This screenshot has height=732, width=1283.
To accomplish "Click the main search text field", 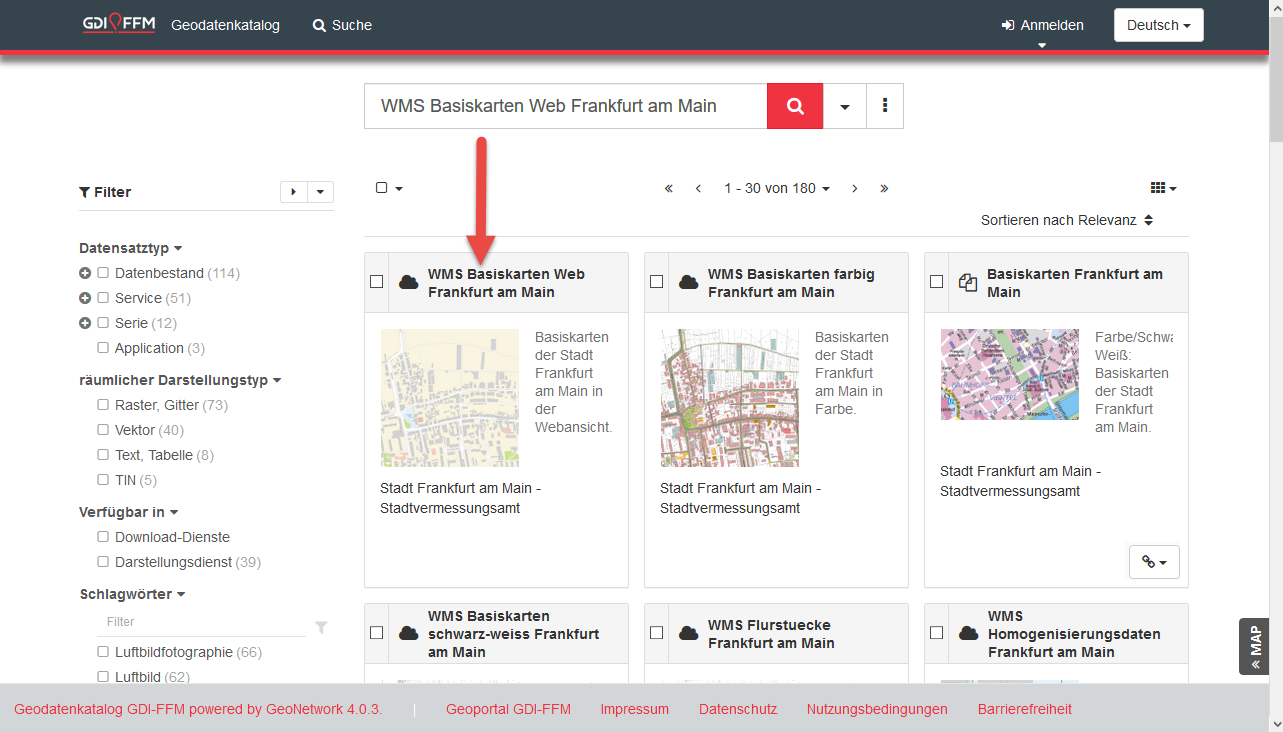I will point(566,106).
